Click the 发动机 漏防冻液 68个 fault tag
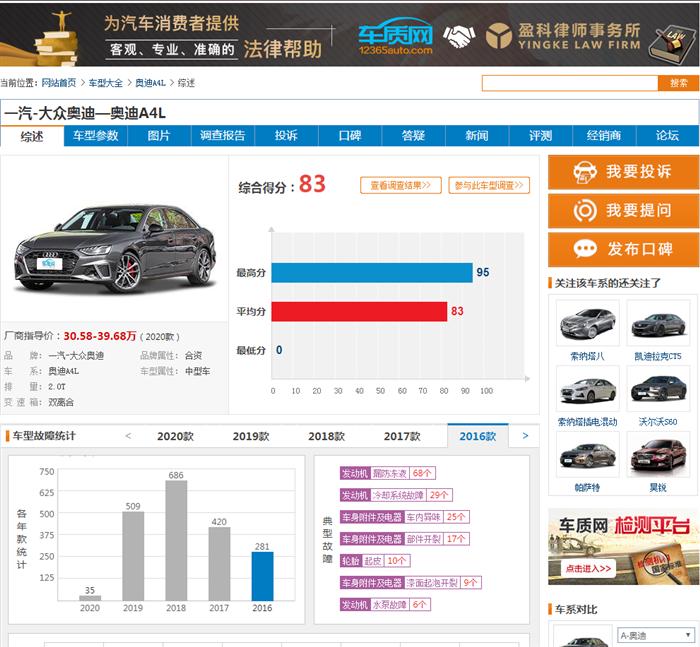 pos(388,473)
